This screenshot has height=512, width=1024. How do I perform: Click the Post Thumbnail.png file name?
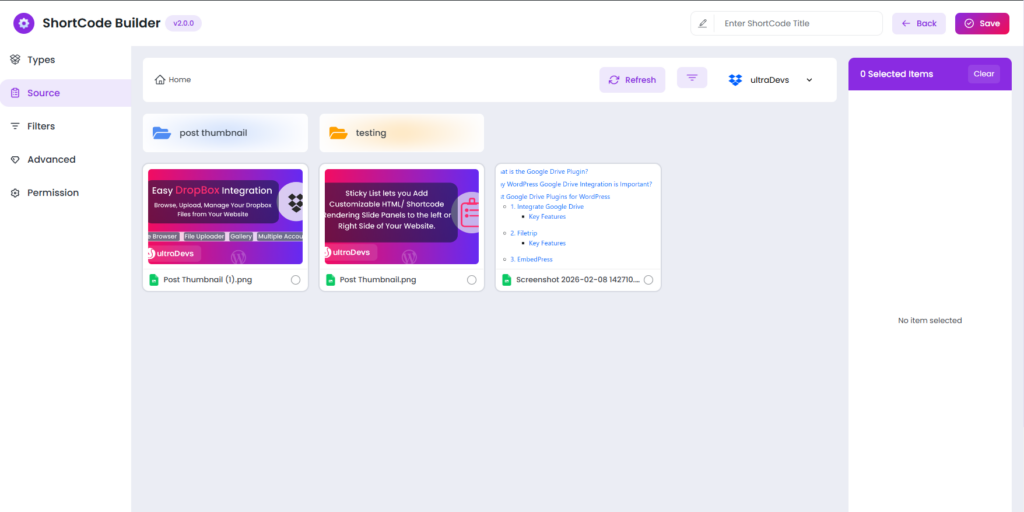(x=378, y=280)
